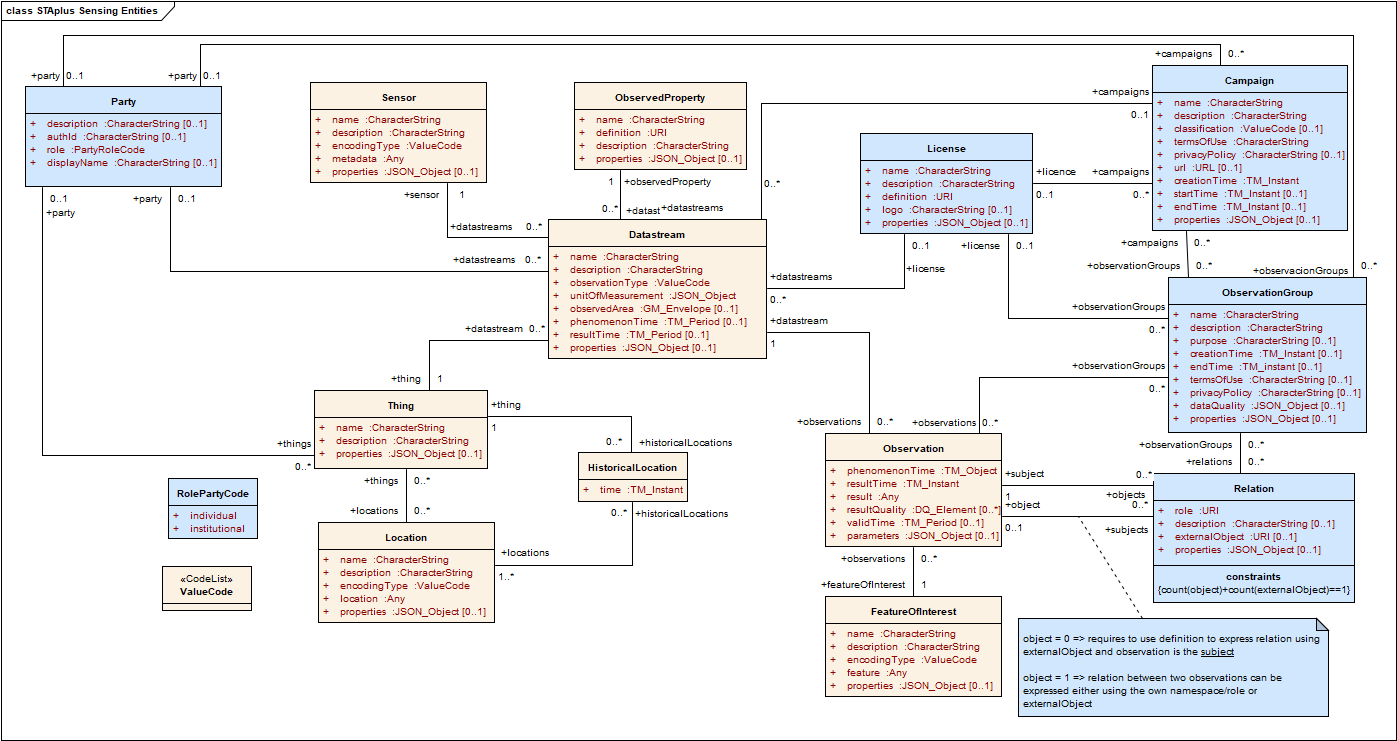This screenshot has width=1397, height=741.
Task: Select ObservedProperty attribute 'definition :URI'
Action: [x=631, y=133]
